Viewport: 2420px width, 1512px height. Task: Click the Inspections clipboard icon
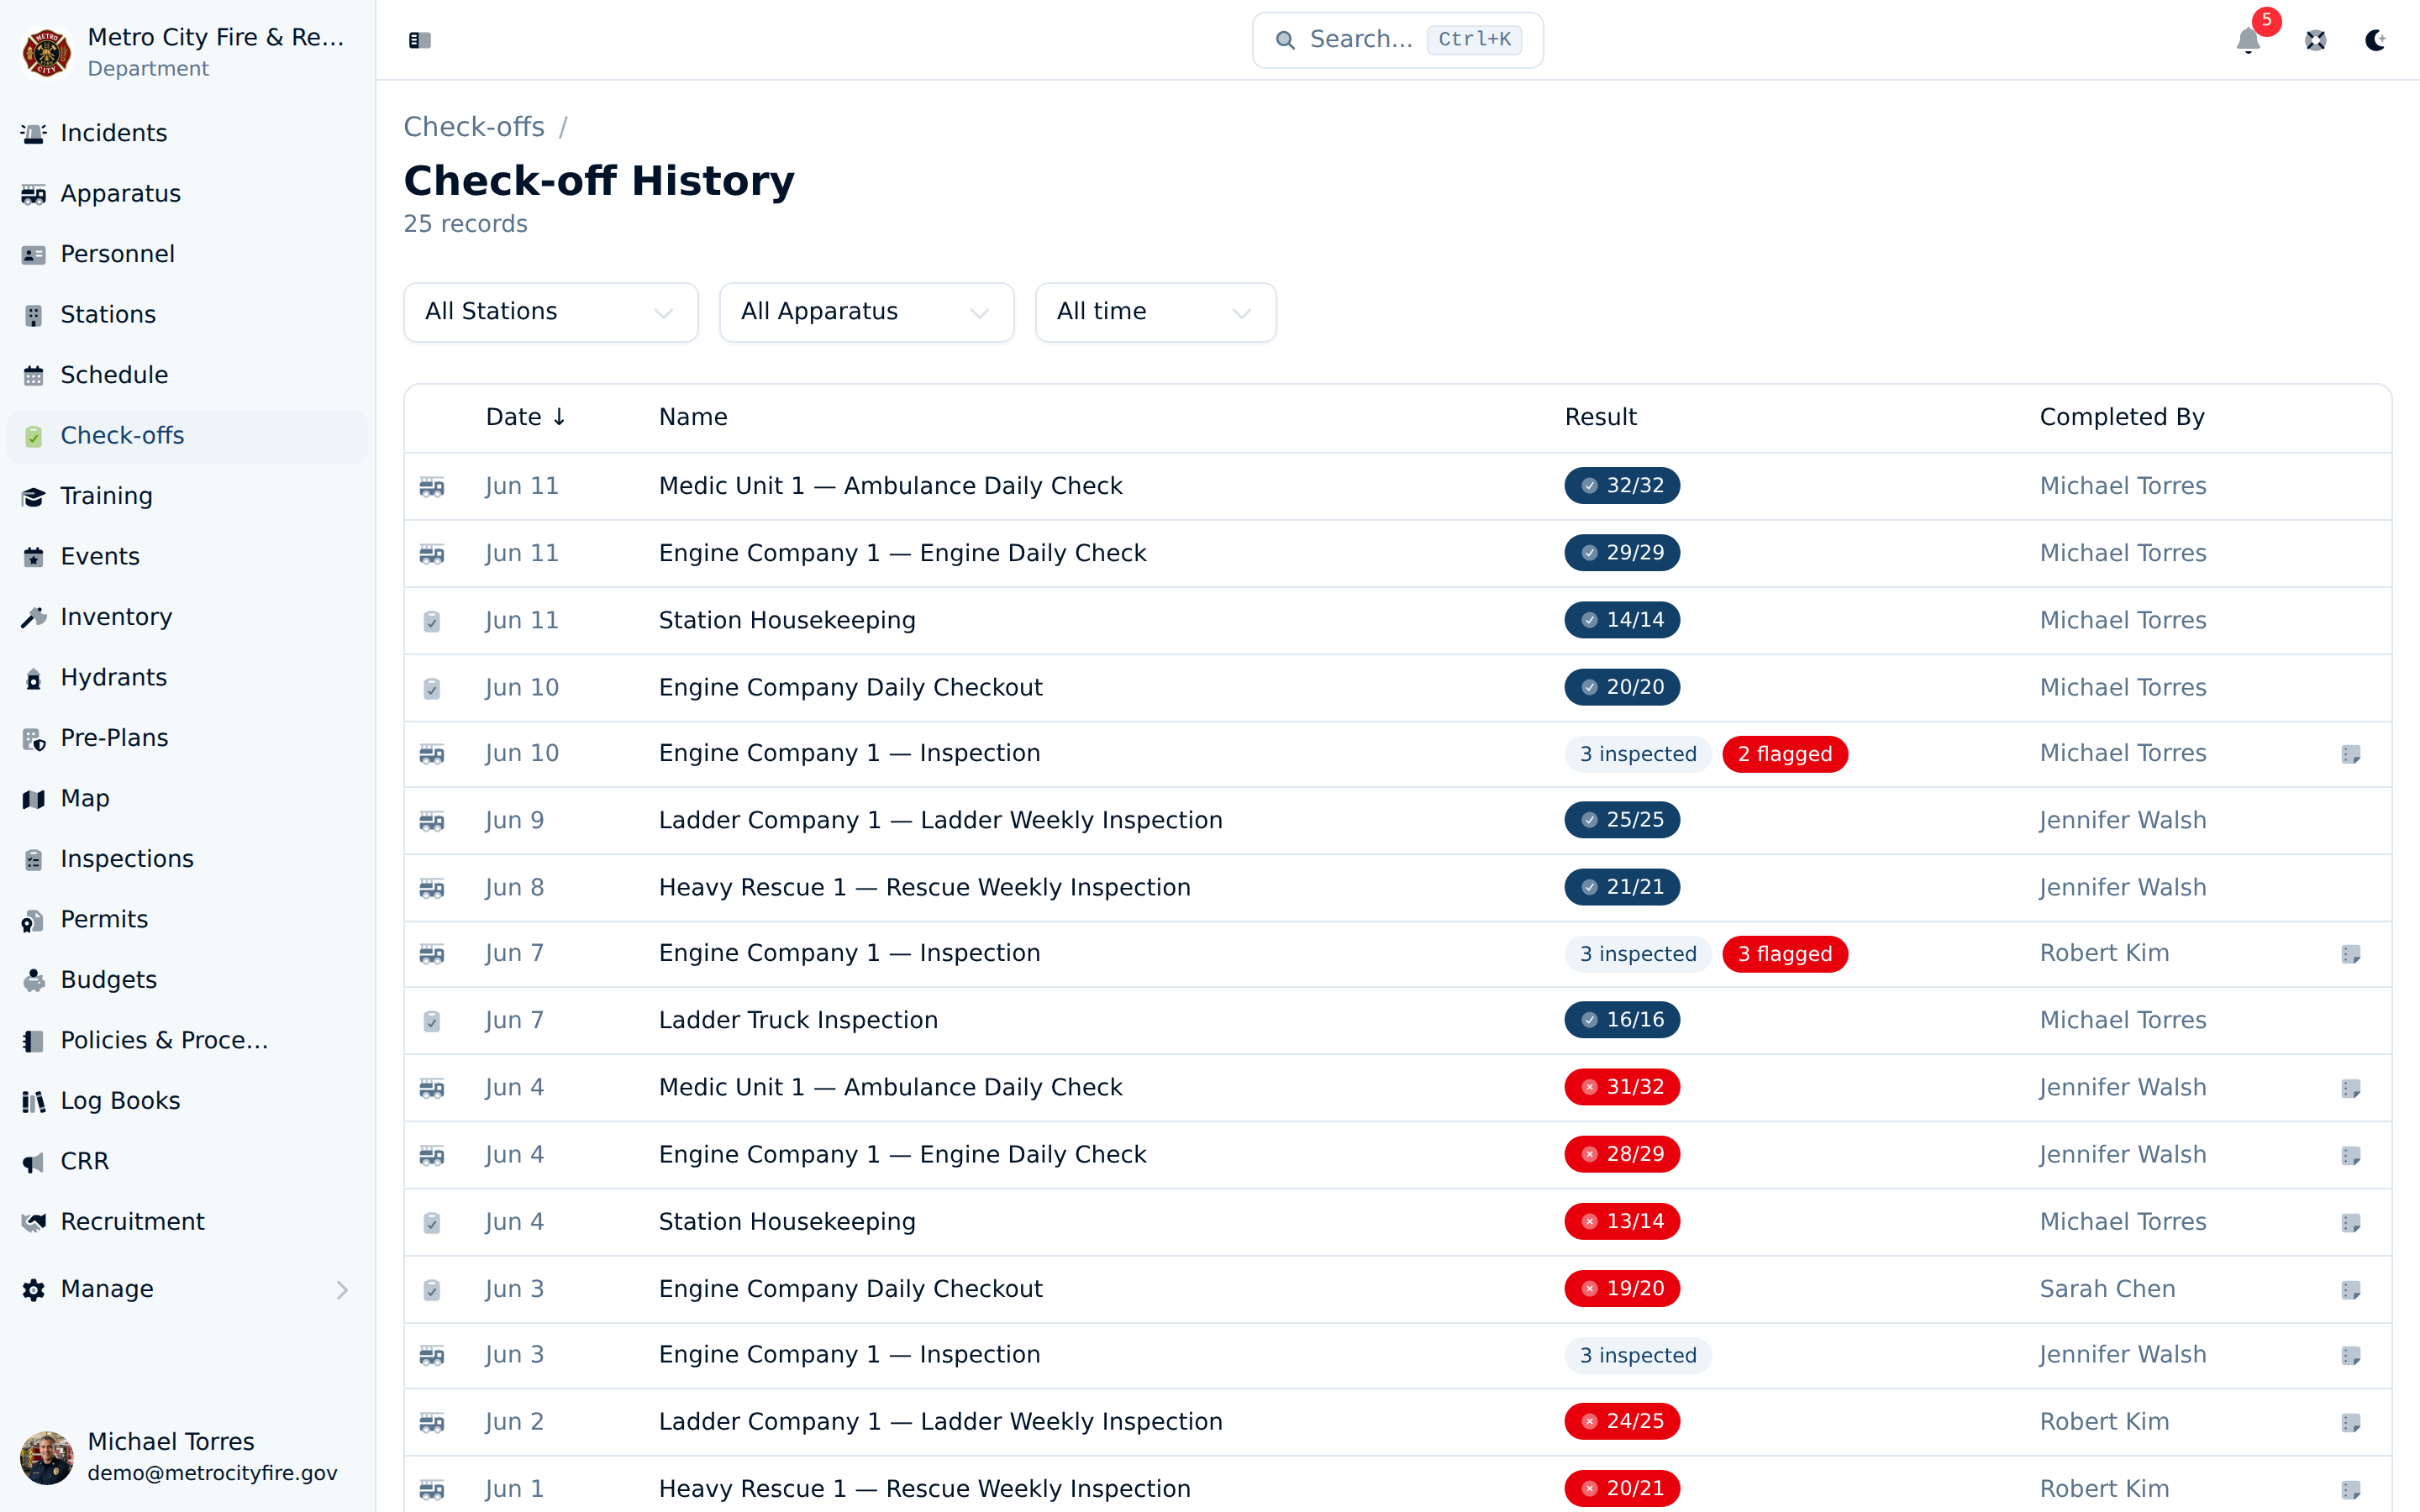coord(33,859)
